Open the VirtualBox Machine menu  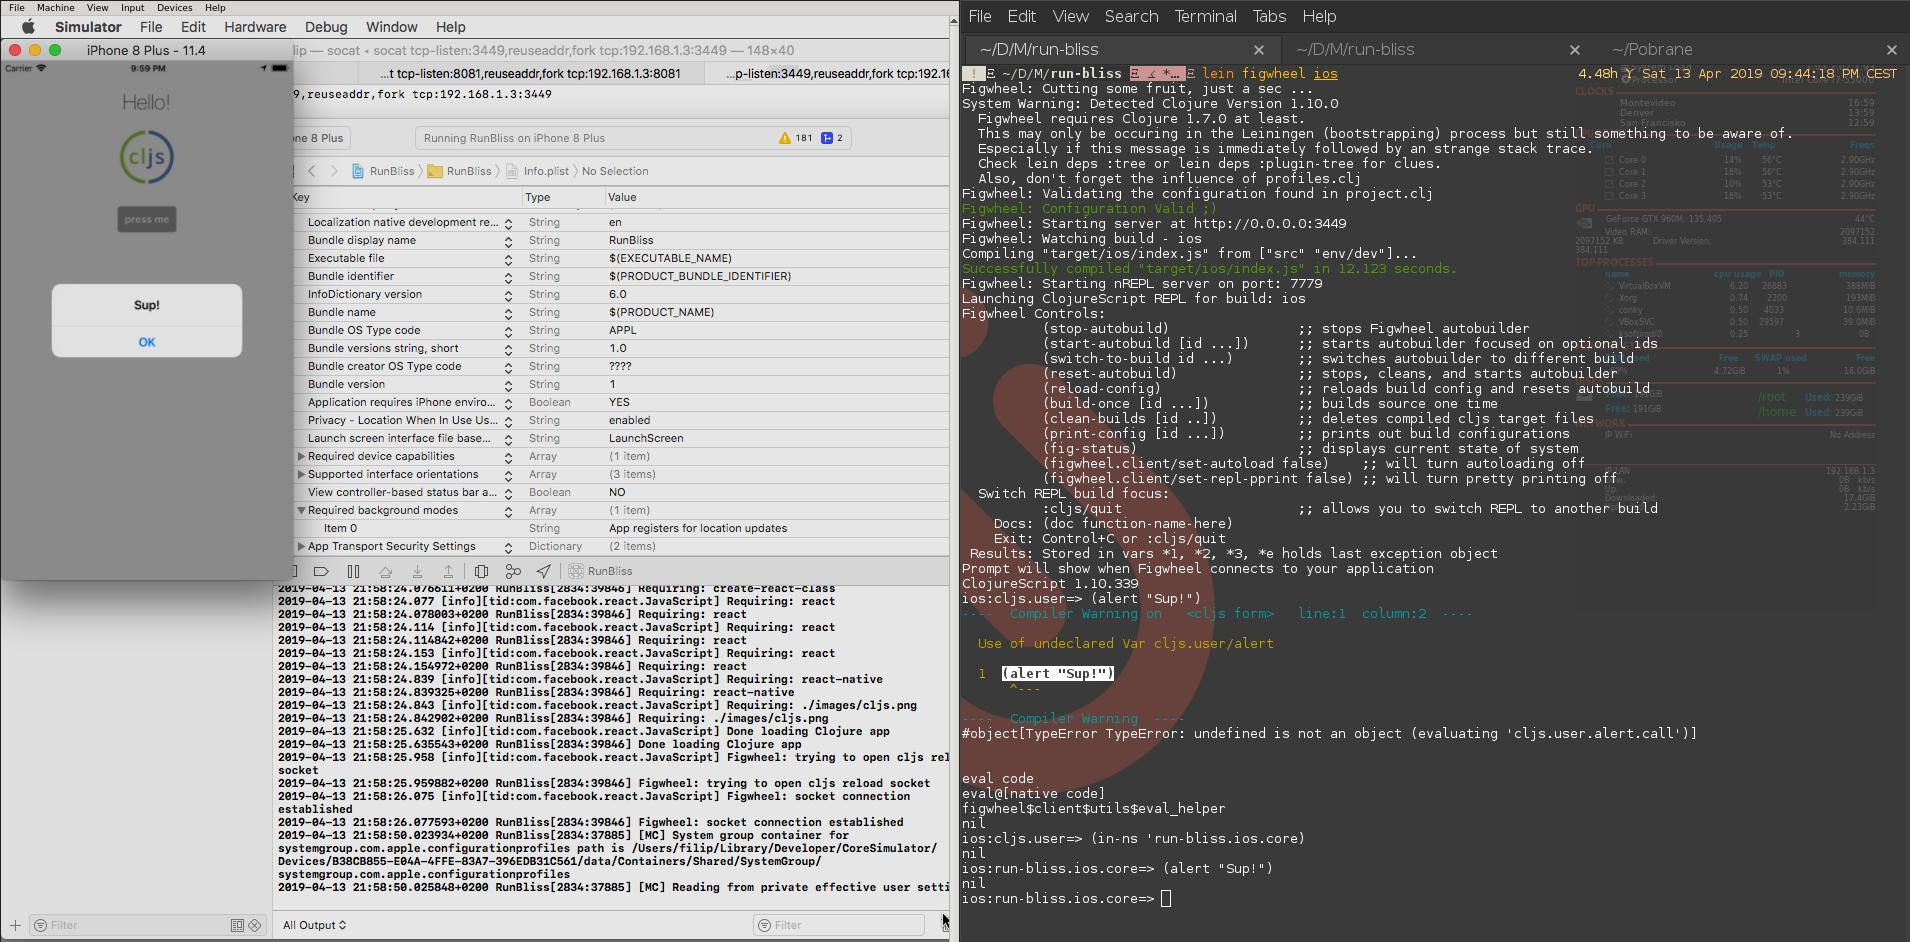(56, 7)
